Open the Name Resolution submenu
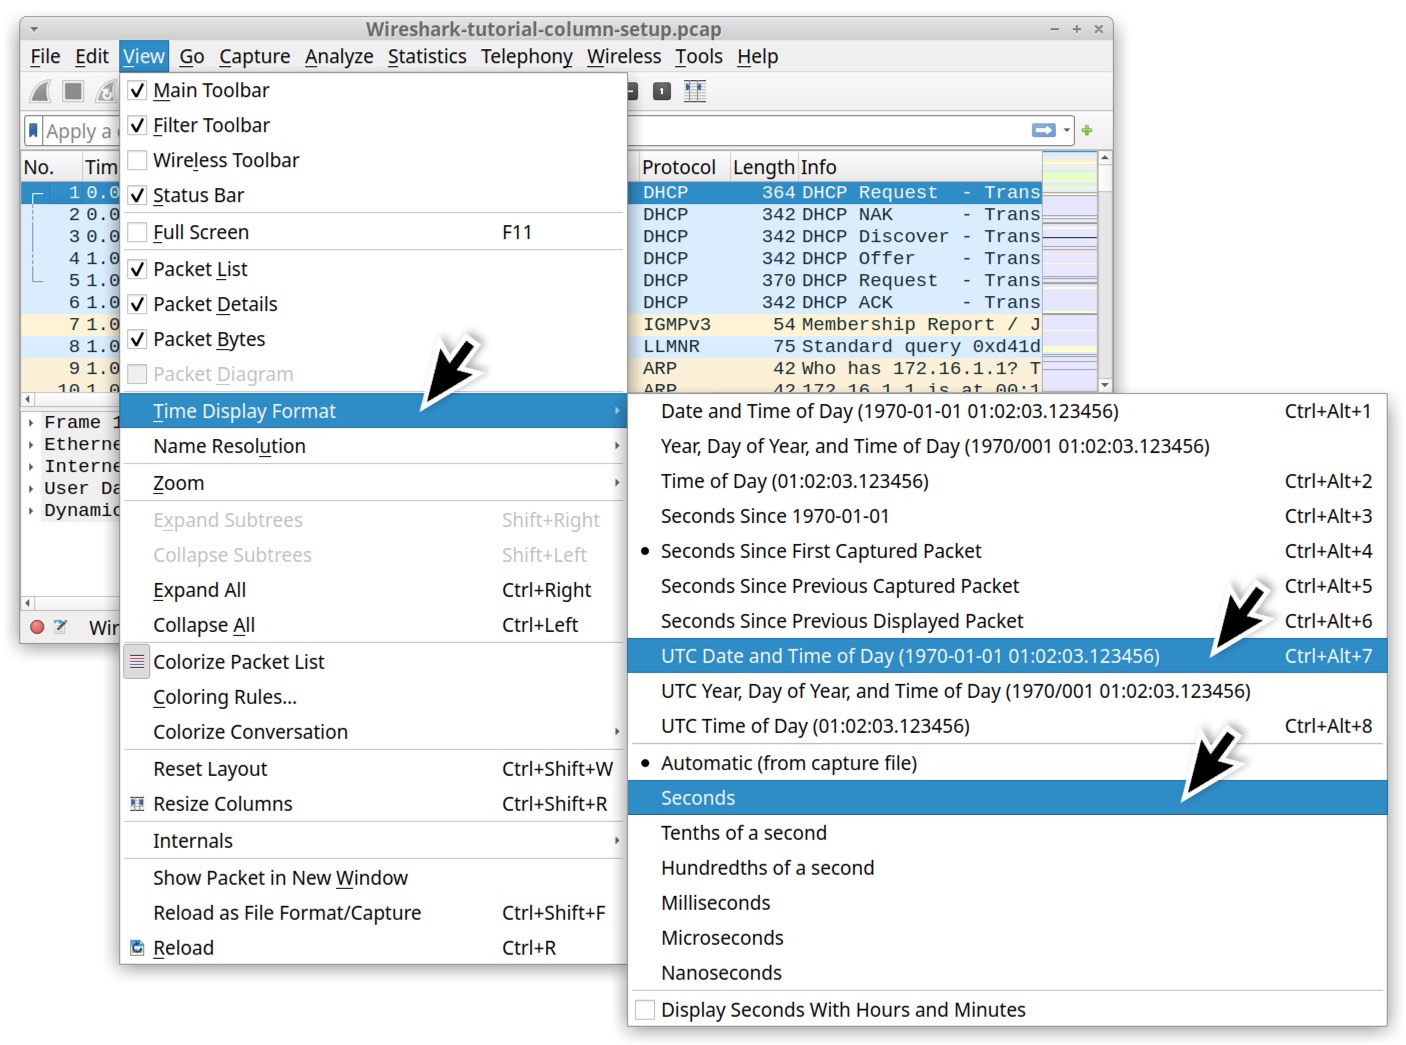 [x=373, y=446]
